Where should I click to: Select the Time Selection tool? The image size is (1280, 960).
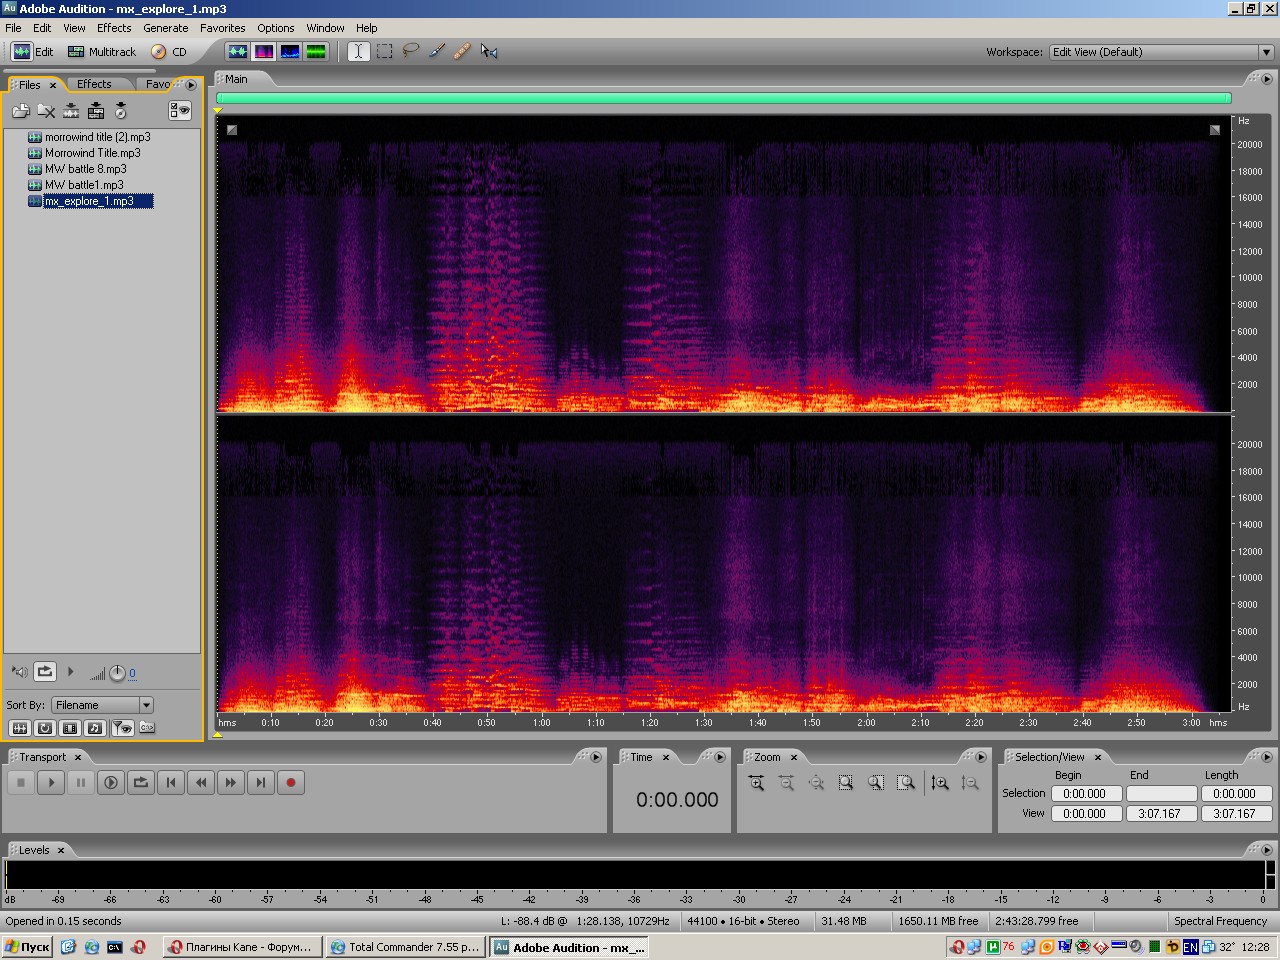click(x=359, y=51)
